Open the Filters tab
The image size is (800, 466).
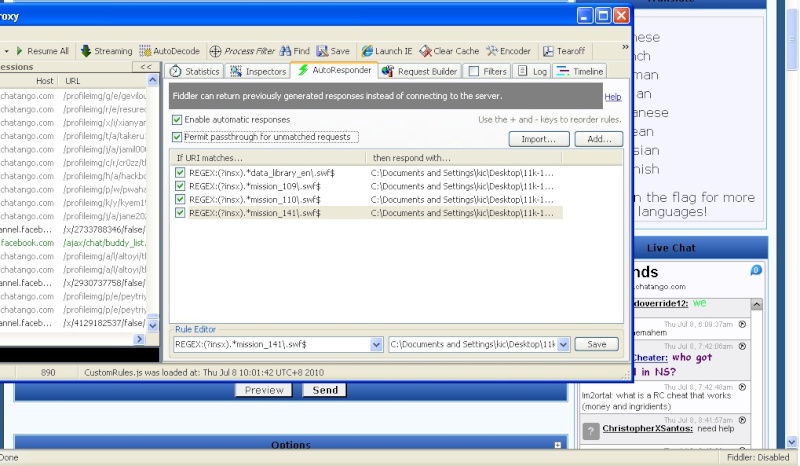point(487,71)
